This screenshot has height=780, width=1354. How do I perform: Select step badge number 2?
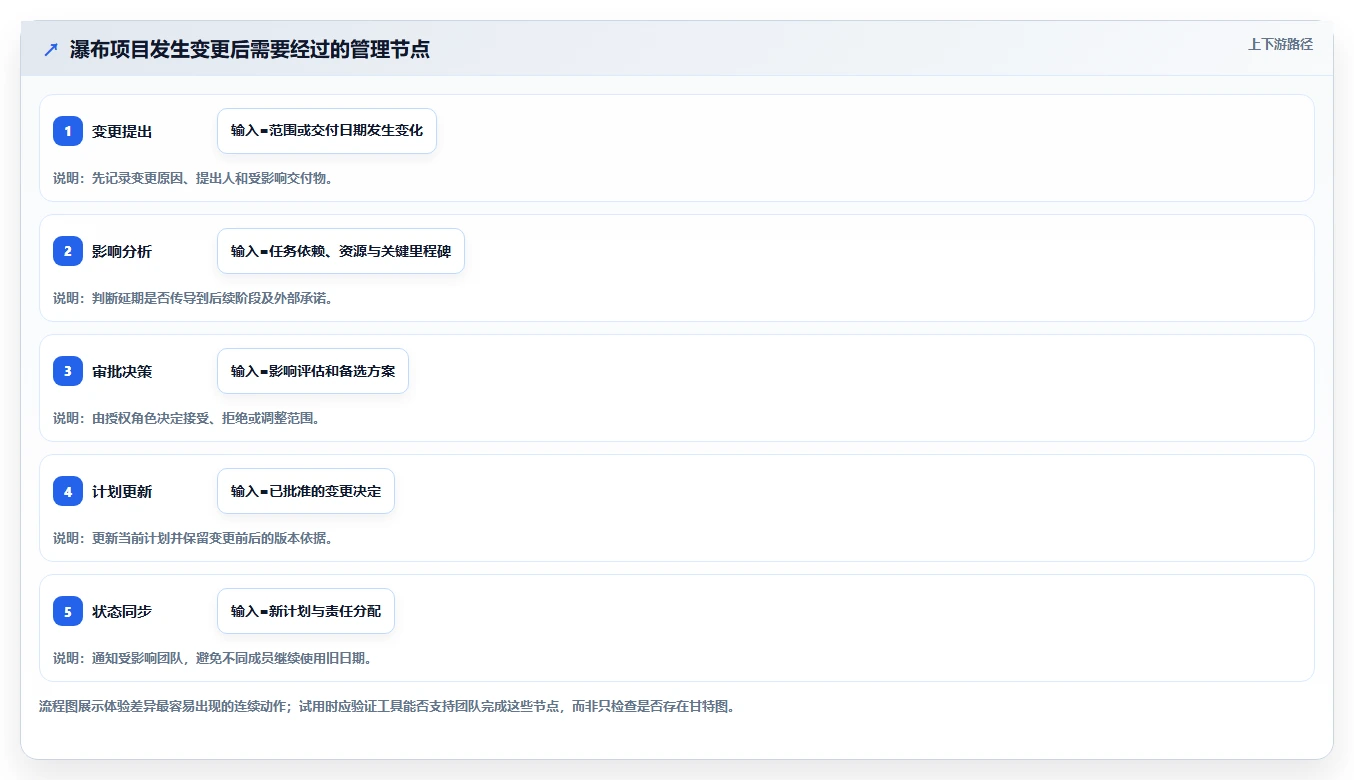(x=68, y=251)
